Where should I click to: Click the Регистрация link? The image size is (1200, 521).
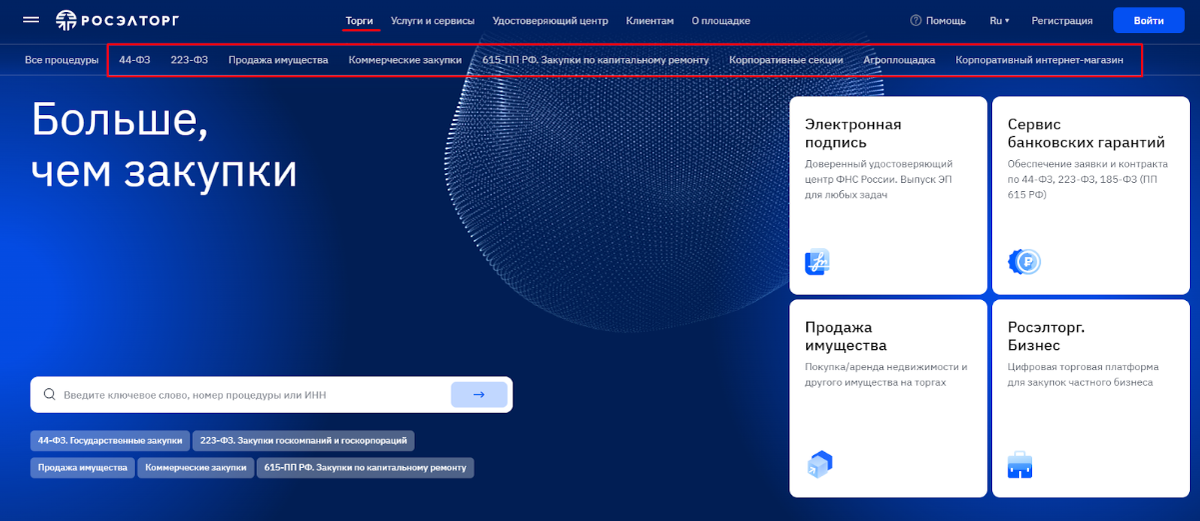pyautogui.click(x=1062, y=20)
